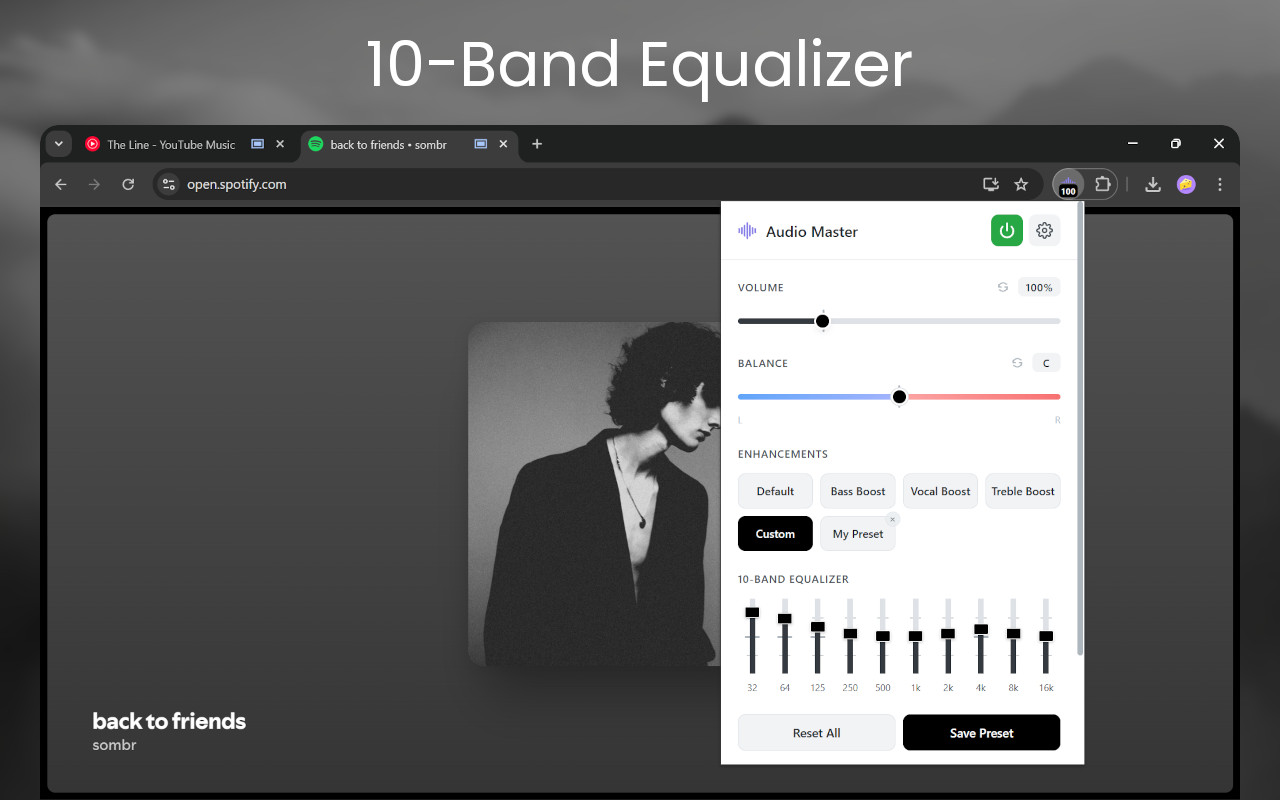Open the Downloads icon
1280x800 pixels.
pos(1152,184)
